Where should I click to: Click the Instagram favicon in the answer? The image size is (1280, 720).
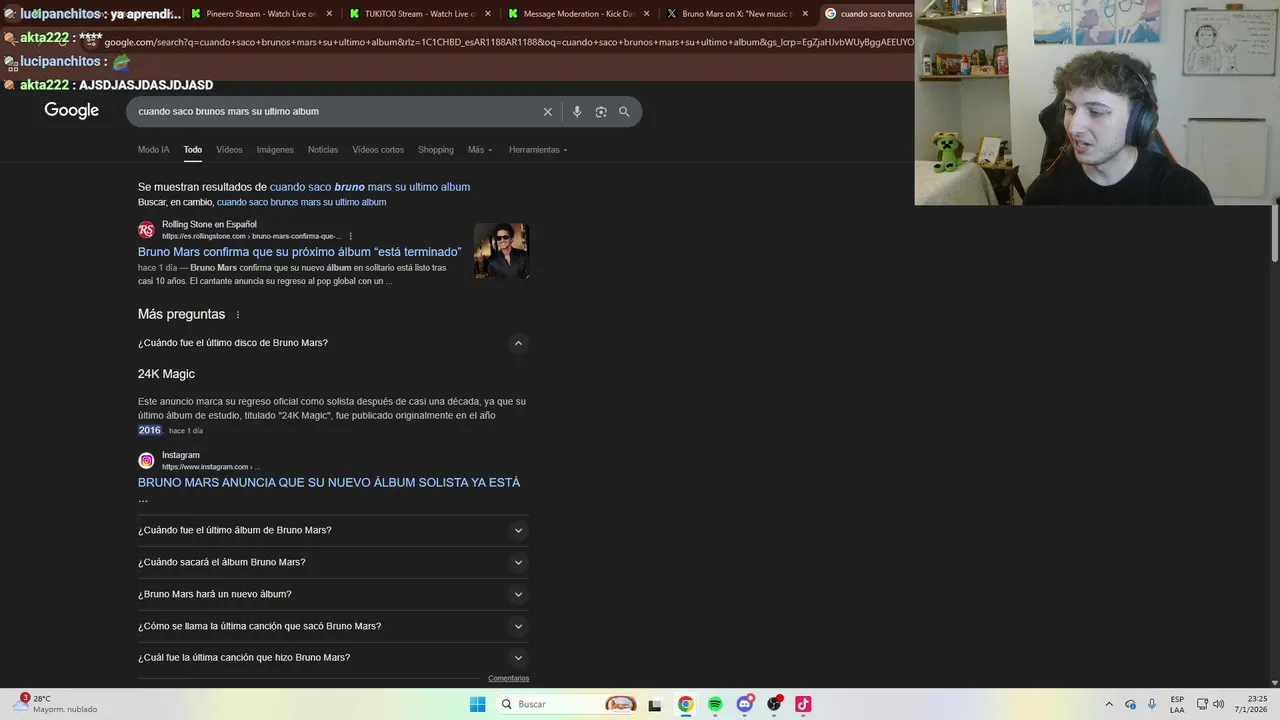tap(147, 461)
